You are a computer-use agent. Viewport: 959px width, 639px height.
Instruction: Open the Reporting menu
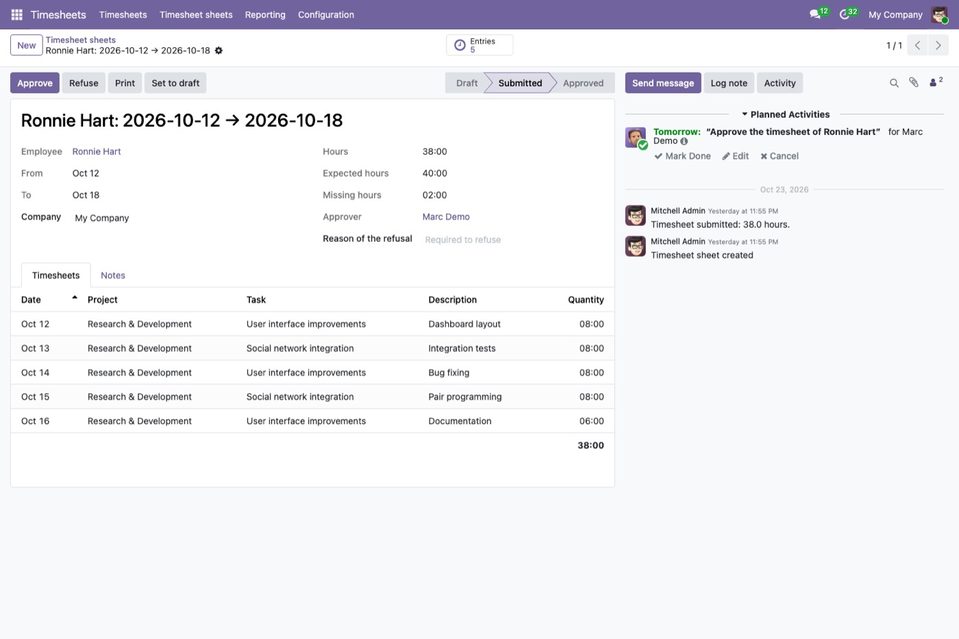pyautogui.click(x=265, y=15)
